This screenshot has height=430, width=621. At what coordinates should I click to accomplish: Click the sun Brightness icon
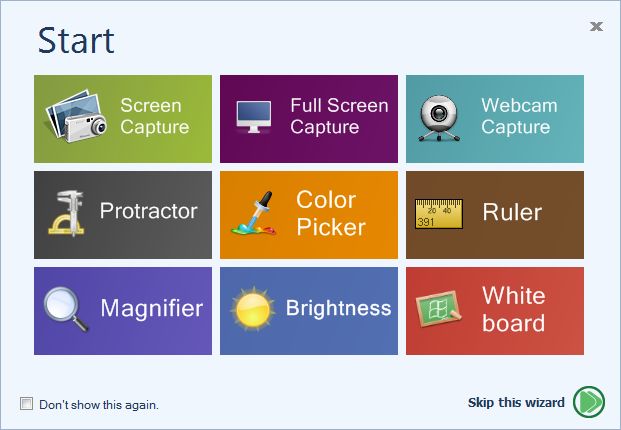(x=251, y=309)
